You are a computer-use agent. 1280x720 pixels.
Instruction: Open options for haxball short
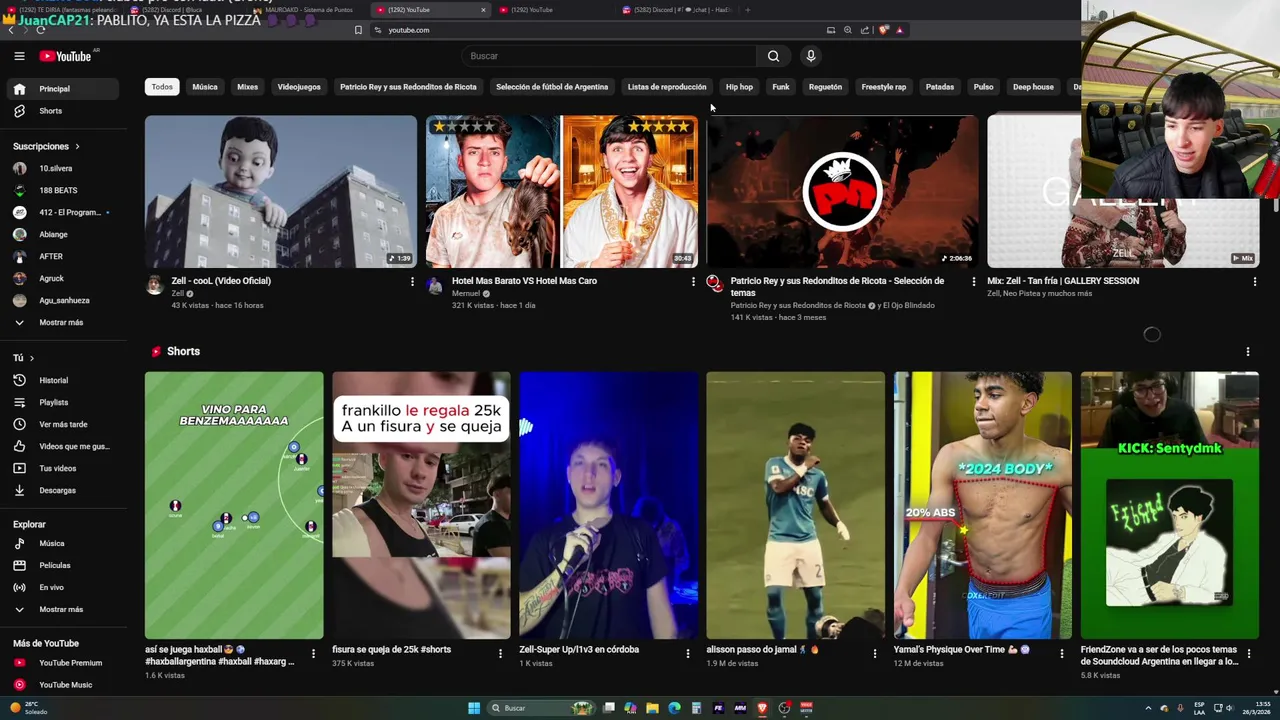tap(313, 654)
